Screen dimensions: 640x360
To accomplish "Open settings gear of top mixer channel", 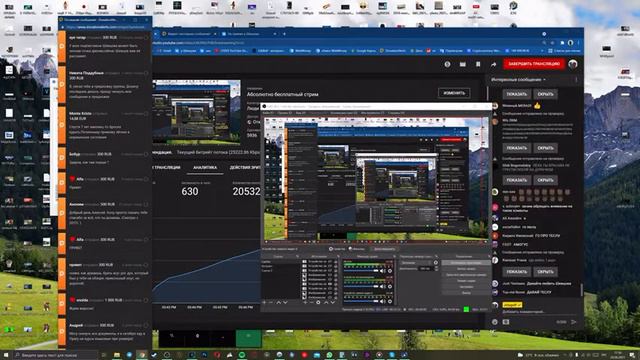I will coord(390,271).
